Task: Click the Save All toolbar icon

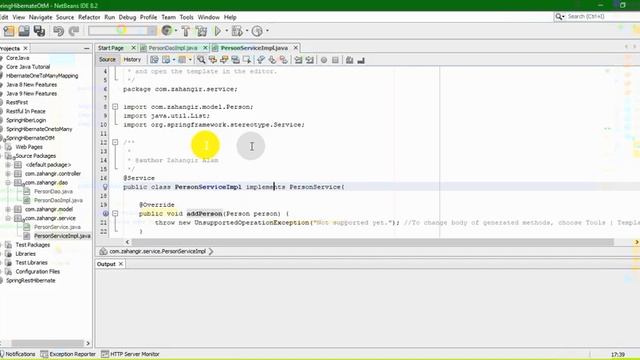Action: coord(40,31)
